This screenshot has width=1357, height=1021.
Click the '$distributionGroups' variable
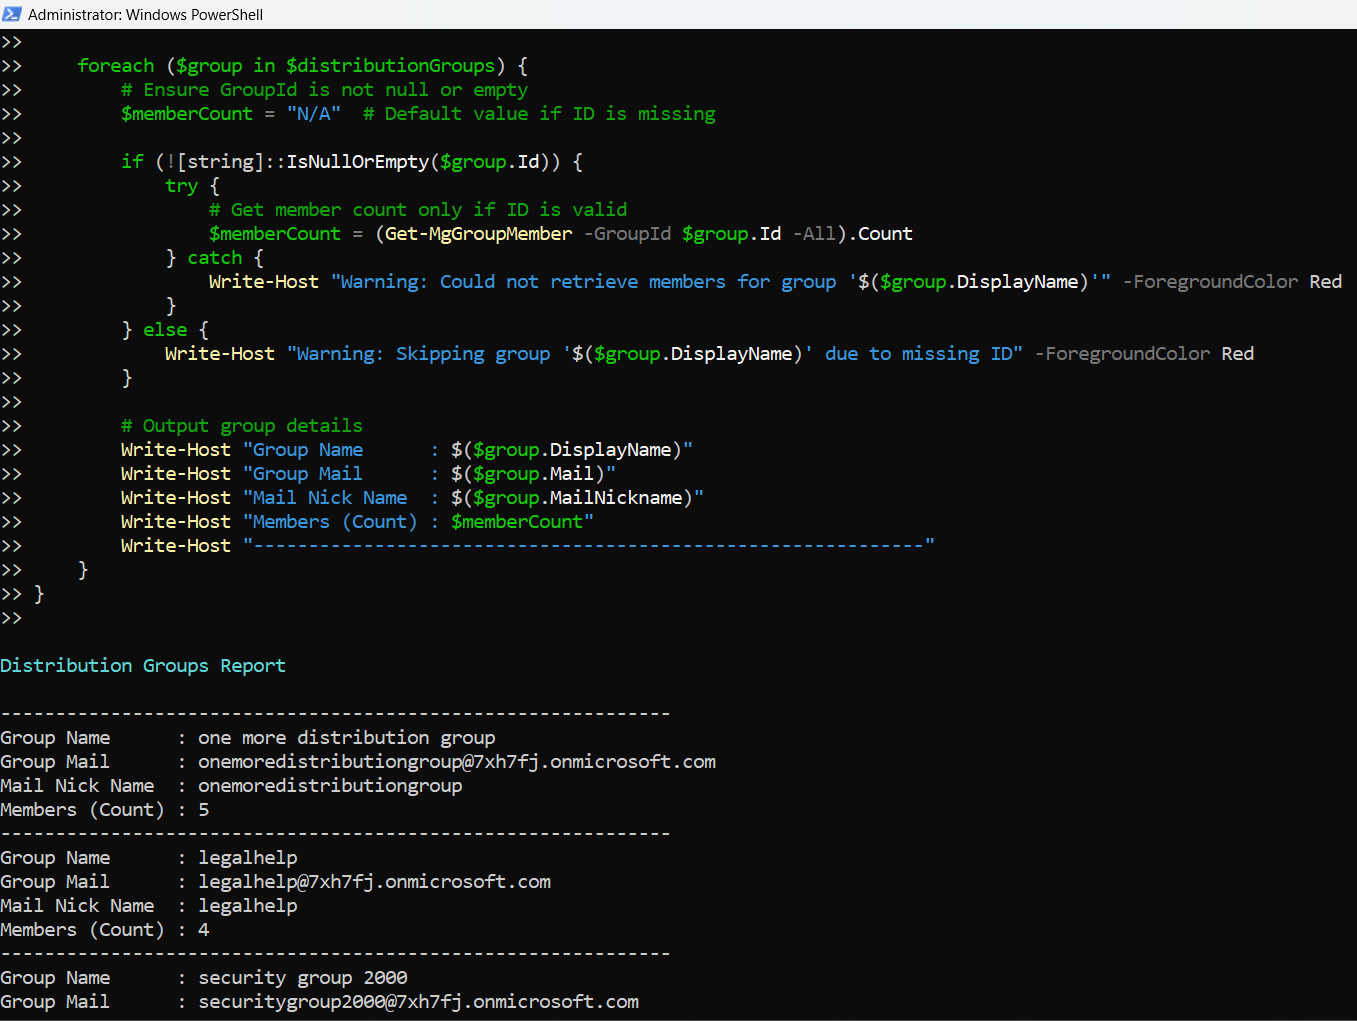390,66
